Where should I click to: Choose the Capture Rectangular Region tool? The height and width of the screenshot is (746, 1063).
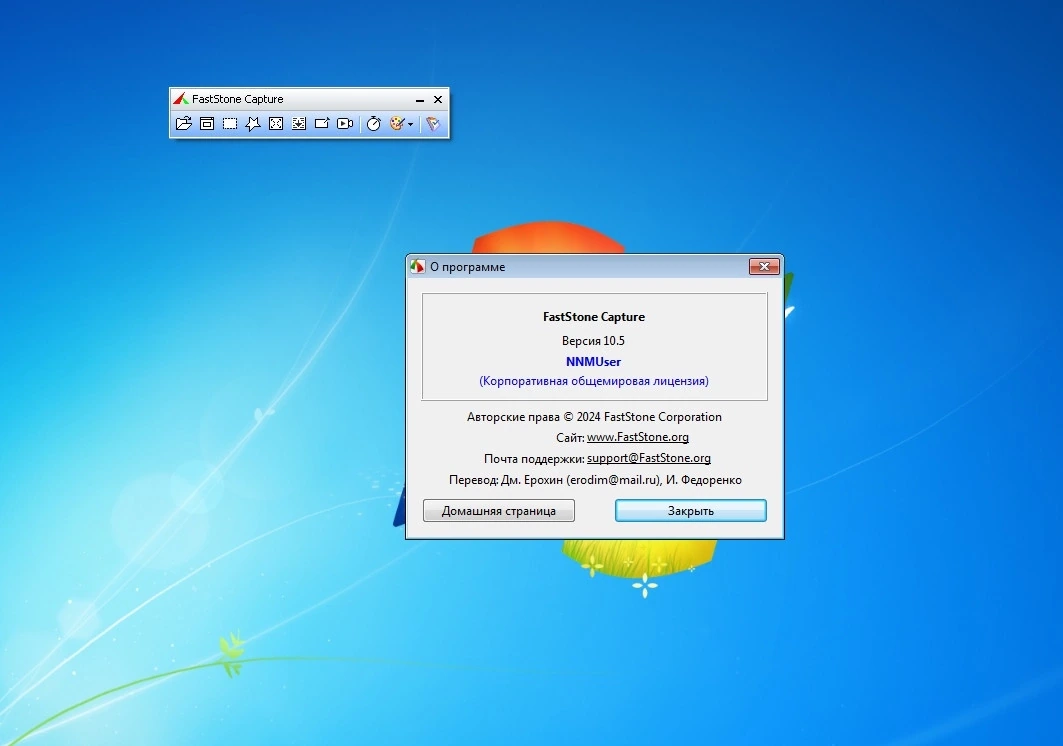(x=230, y=123)
